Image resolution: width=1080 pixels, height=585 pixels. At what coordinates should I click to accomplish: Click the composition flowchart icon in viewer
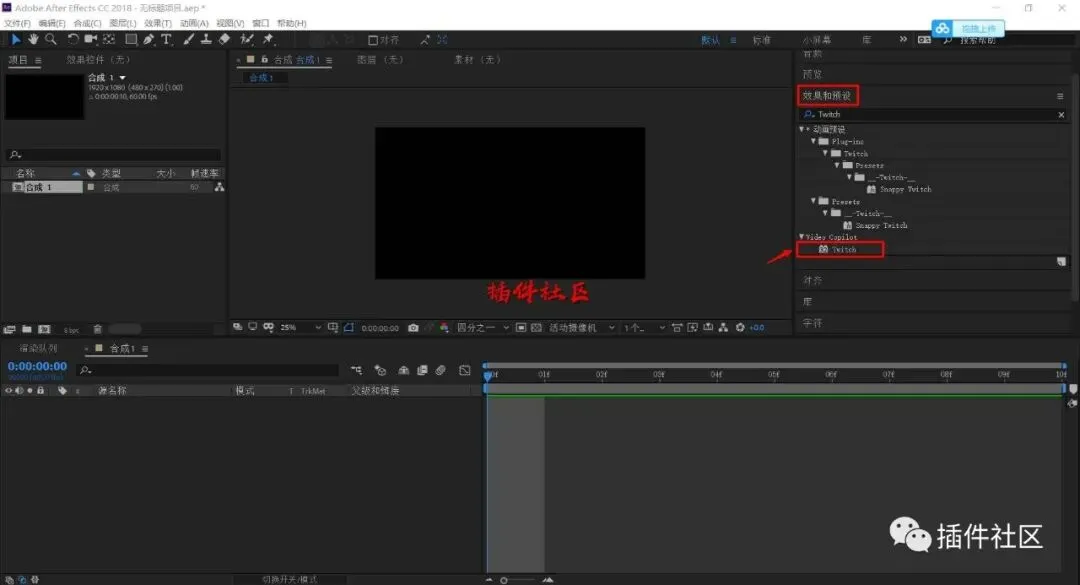pos(723,328)
